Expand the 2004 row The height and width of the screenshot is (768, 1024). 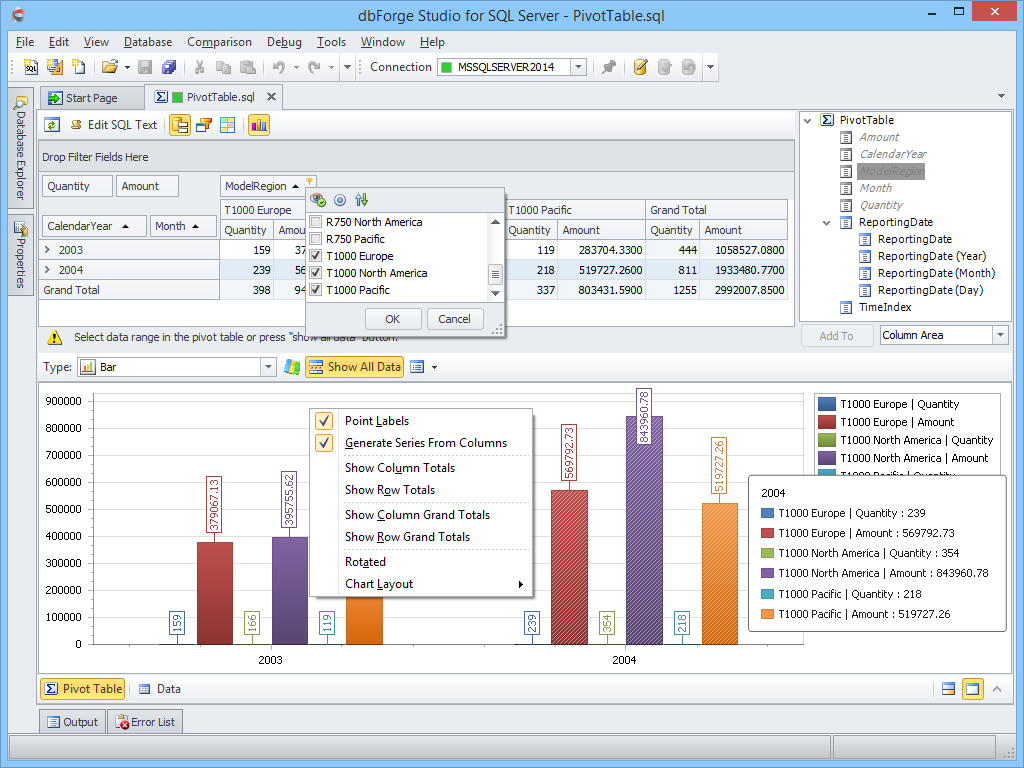pos(47,270)
